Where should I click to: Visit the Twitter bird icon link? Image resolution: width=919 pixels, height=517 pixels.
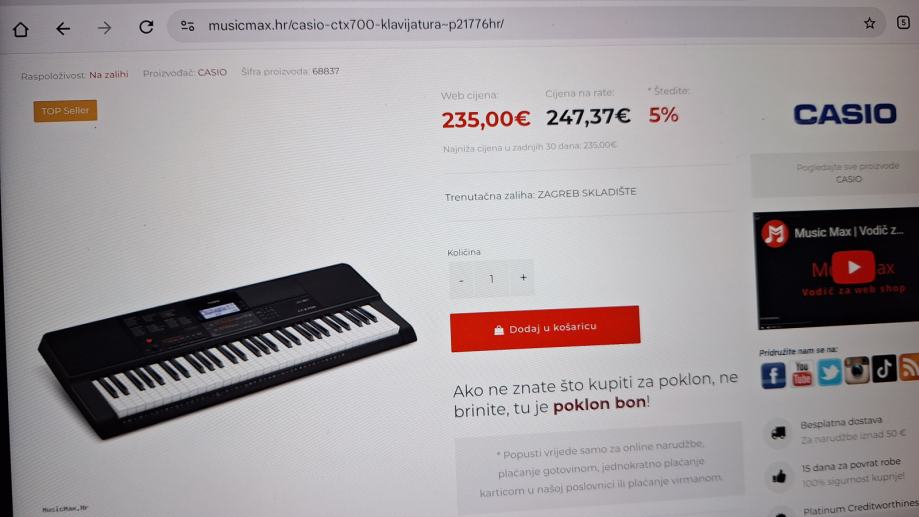pos(829,372)
